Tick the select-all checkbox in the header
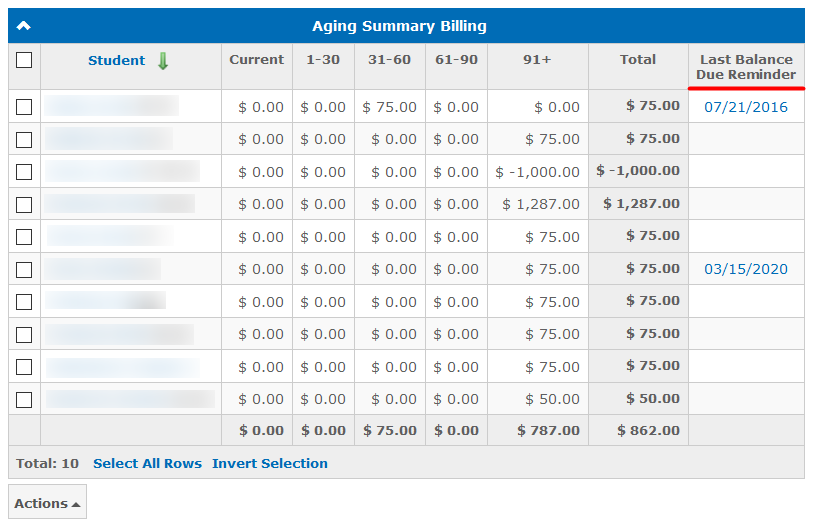The height and width of the screenshot is (526, 815). [24, 60]
